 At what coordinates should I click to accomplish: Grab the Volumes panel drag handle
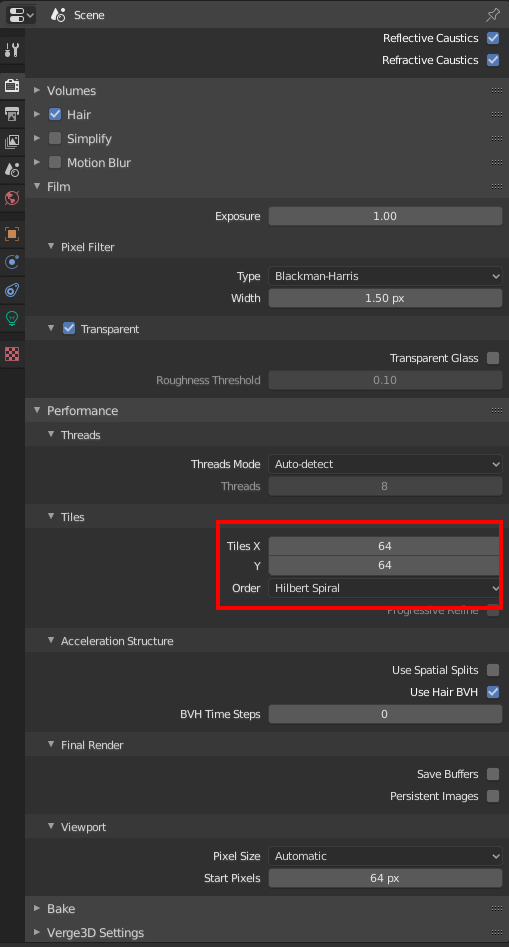pos(497,91)
